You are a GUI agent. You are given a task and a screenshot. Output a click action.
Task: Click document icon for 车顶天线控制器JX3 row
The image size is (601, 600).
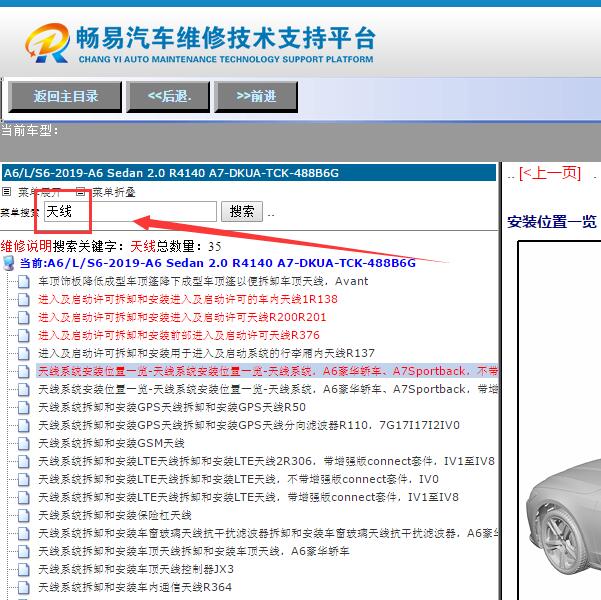(24, 570)
